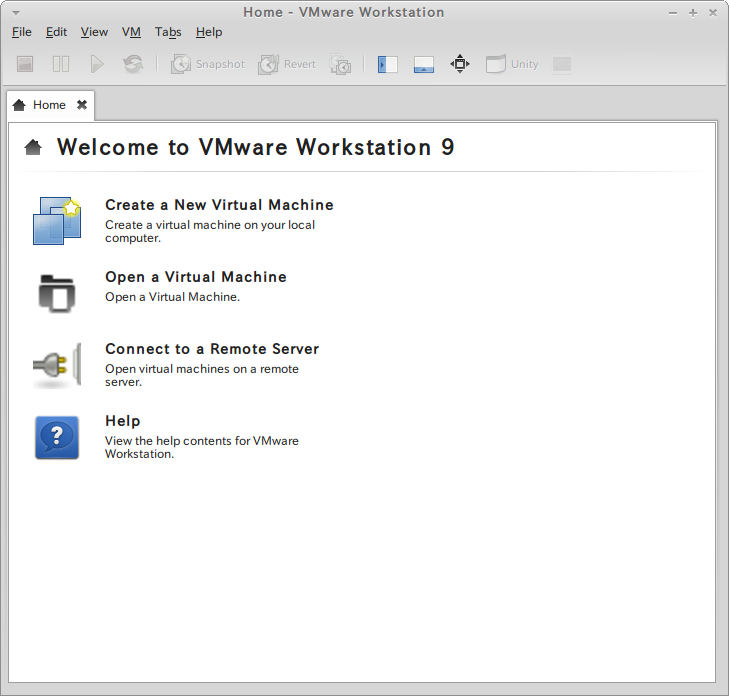
Task: Click 'Create a virtual machine on your local computer.' text
Action: [210, 232]
